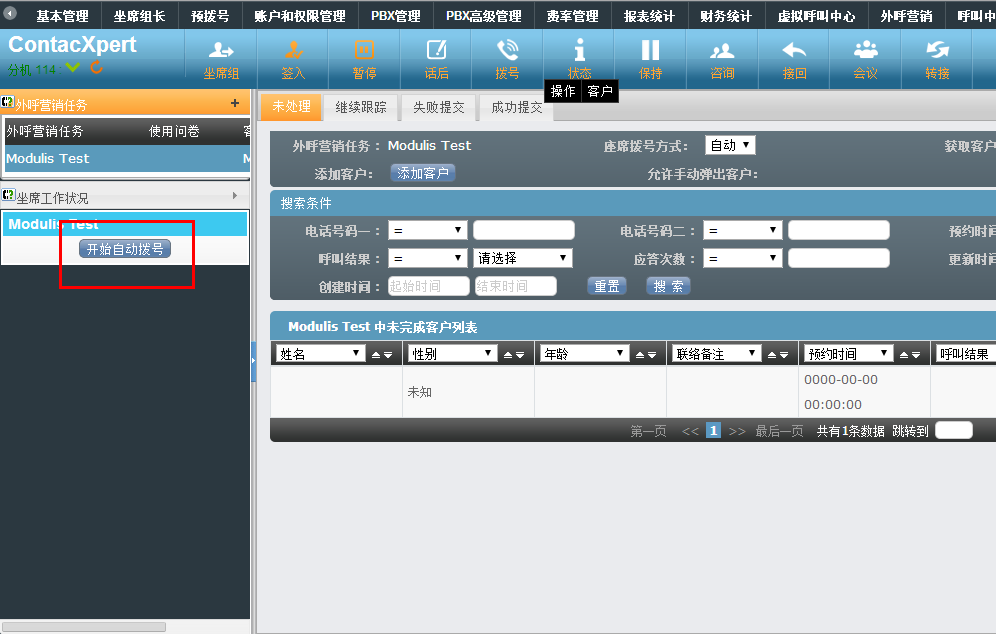
Task: Open the 请选择 call result dropdown
Action: (522, 258)
